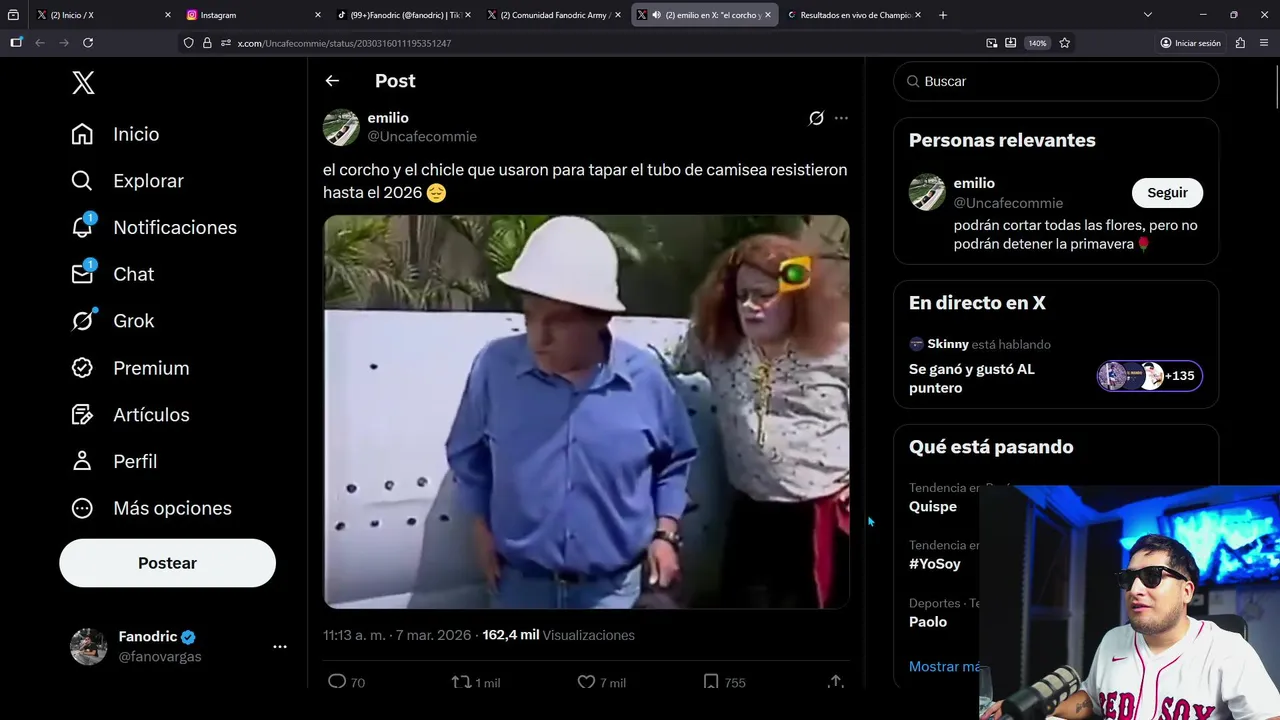Image resolution: width=1280 pixels, height=720 pixels.
Task: Open a new browser tab
Action: click(x=943, y=15)
